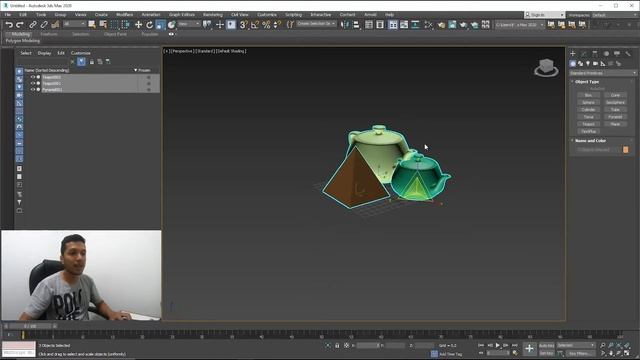Screen dimensions: 640x360
Task: Select the Cameras category icon
Action: pos(596,64)
